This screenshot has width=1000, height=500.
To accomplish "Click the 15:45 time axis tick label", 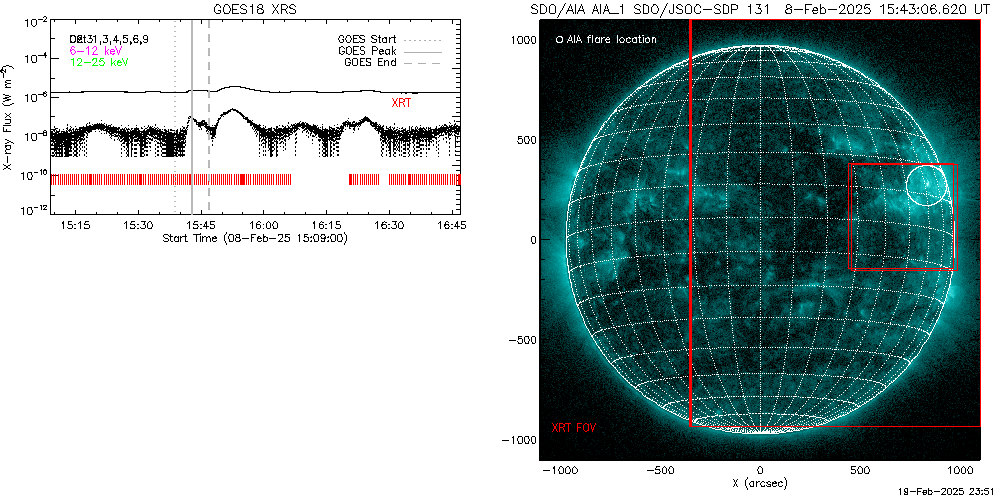I will 202,225.
